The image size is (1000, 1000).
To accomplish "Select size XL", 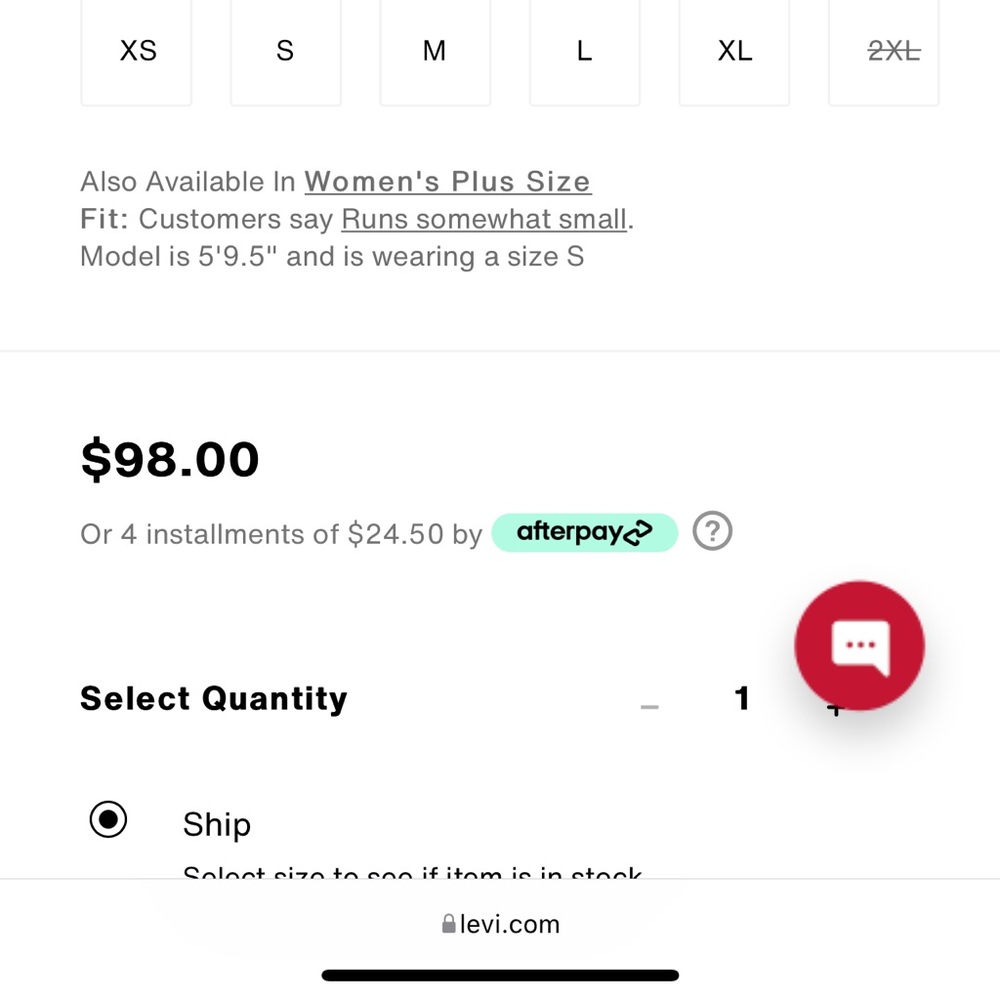I will [x=734, y=52].
